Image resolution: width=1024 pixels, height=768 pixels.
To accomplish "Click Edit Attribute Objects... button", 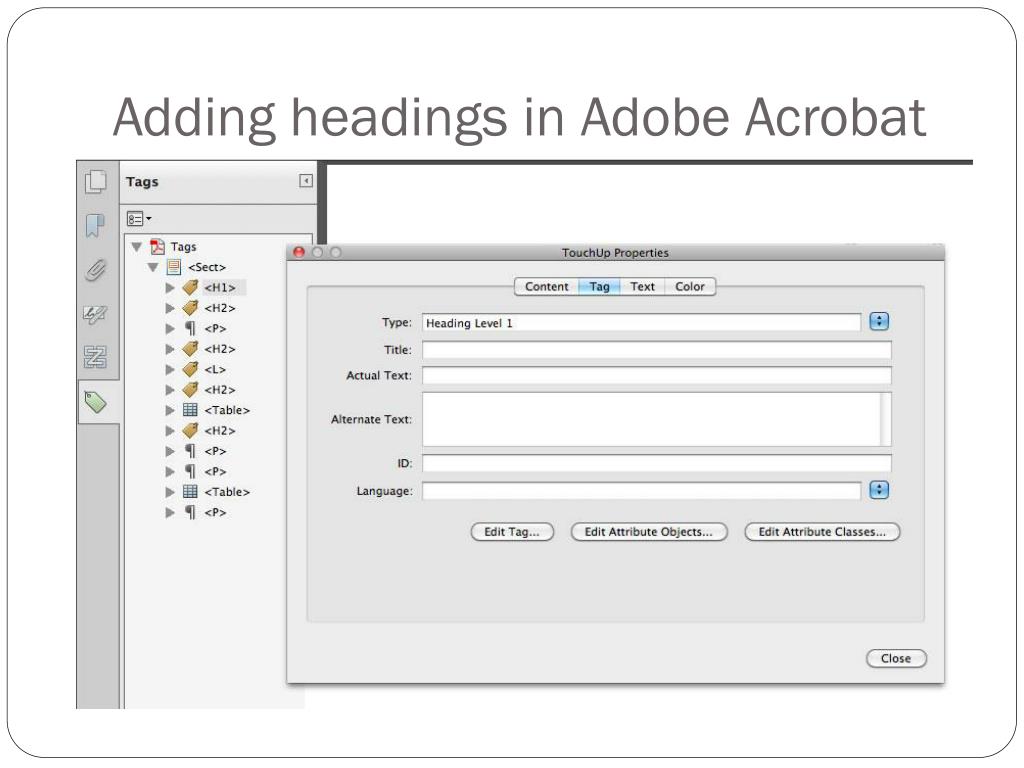I will coord(648,532).
